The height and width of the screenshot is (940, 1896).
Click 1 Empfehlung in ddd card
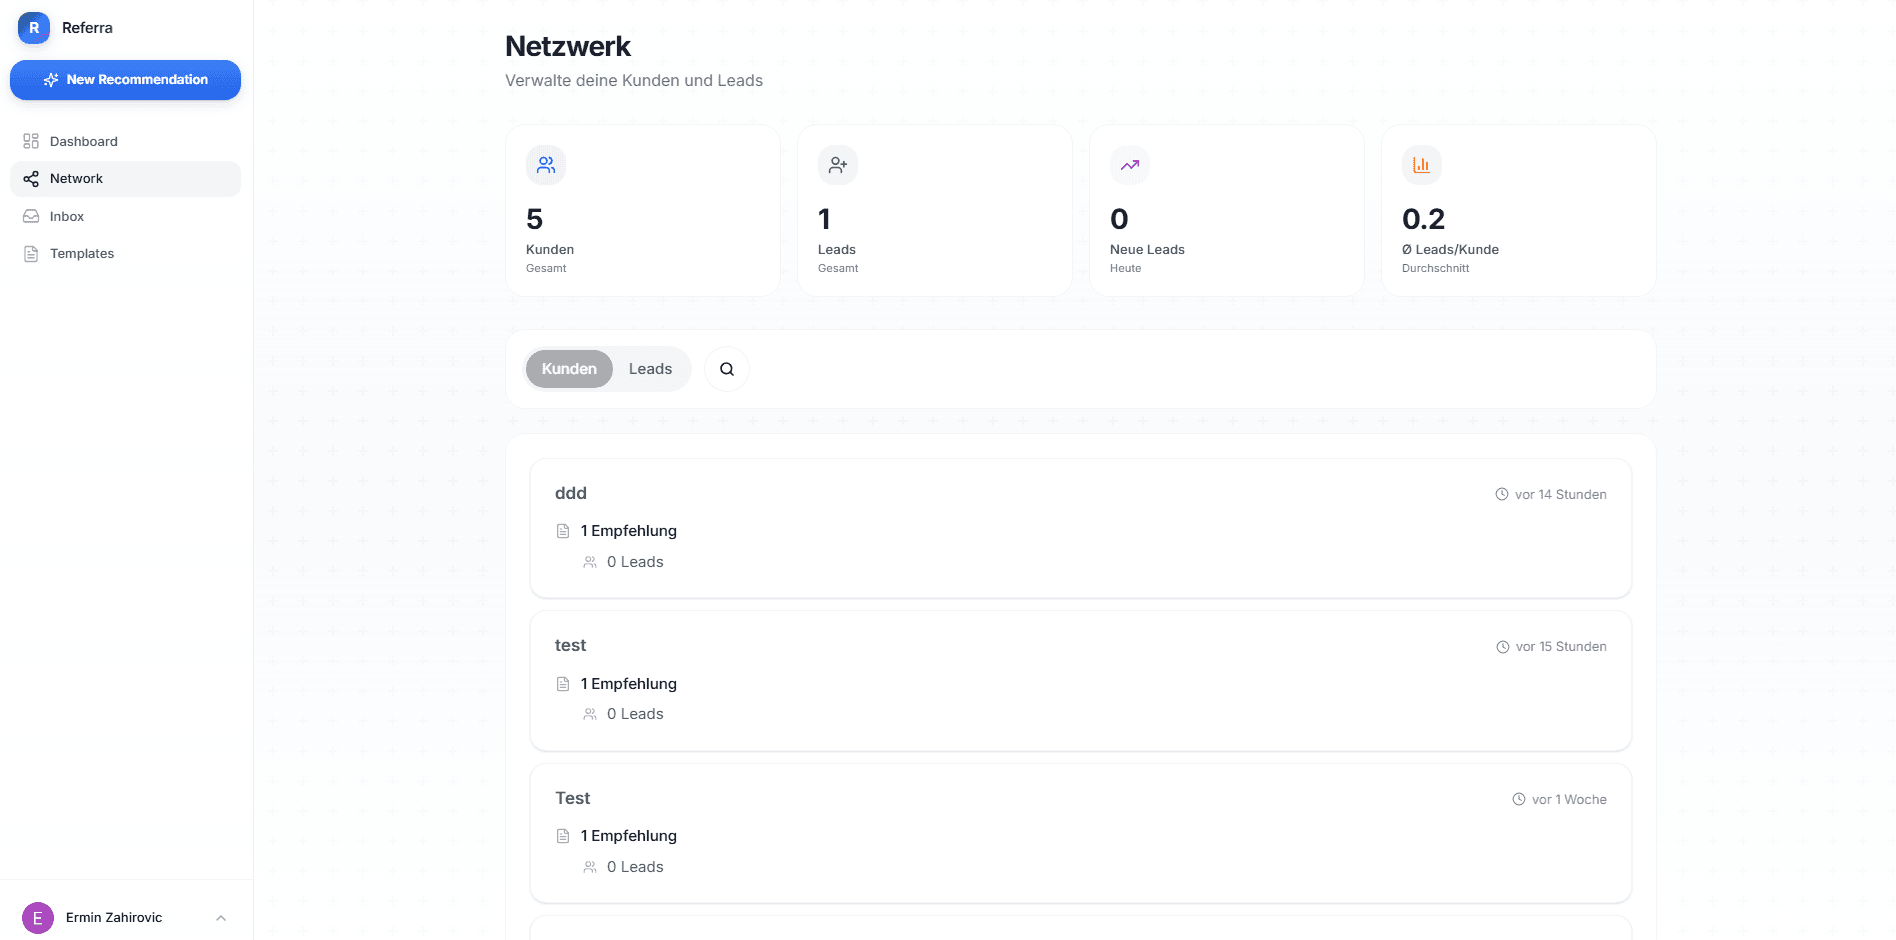[629, 531]
